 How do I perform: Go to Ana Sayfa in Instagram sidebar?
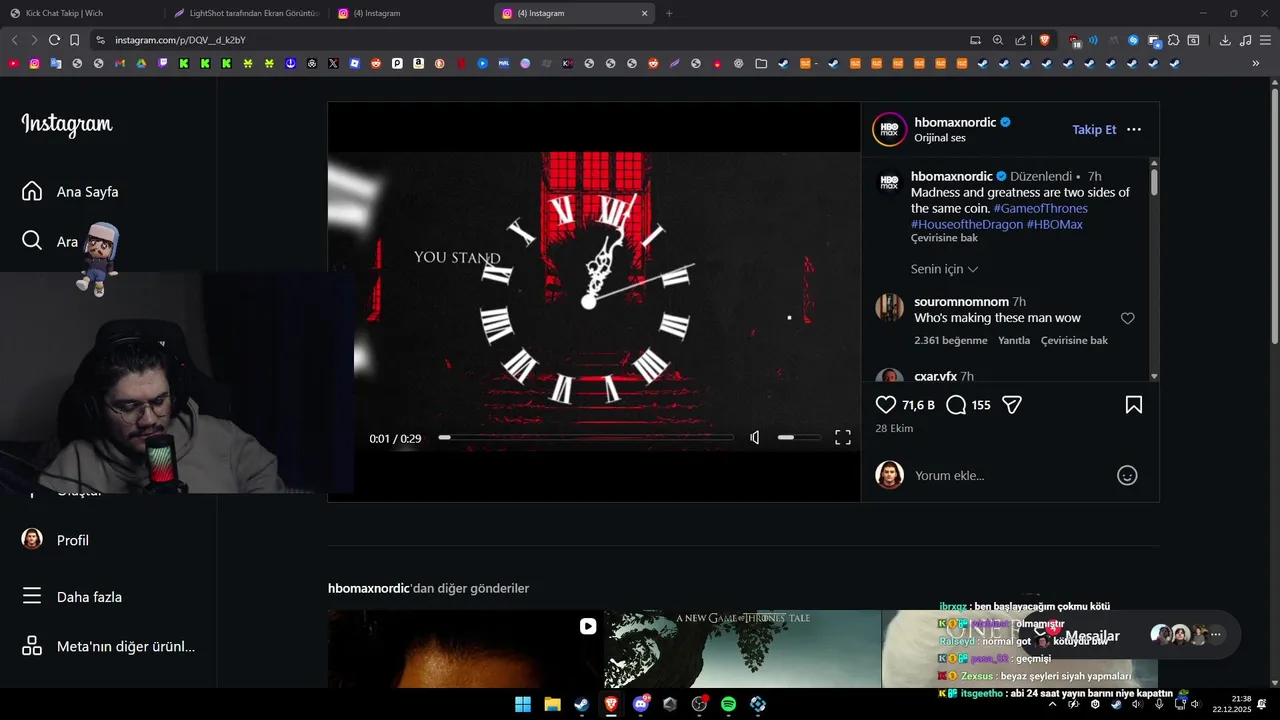tap(70, 191)
